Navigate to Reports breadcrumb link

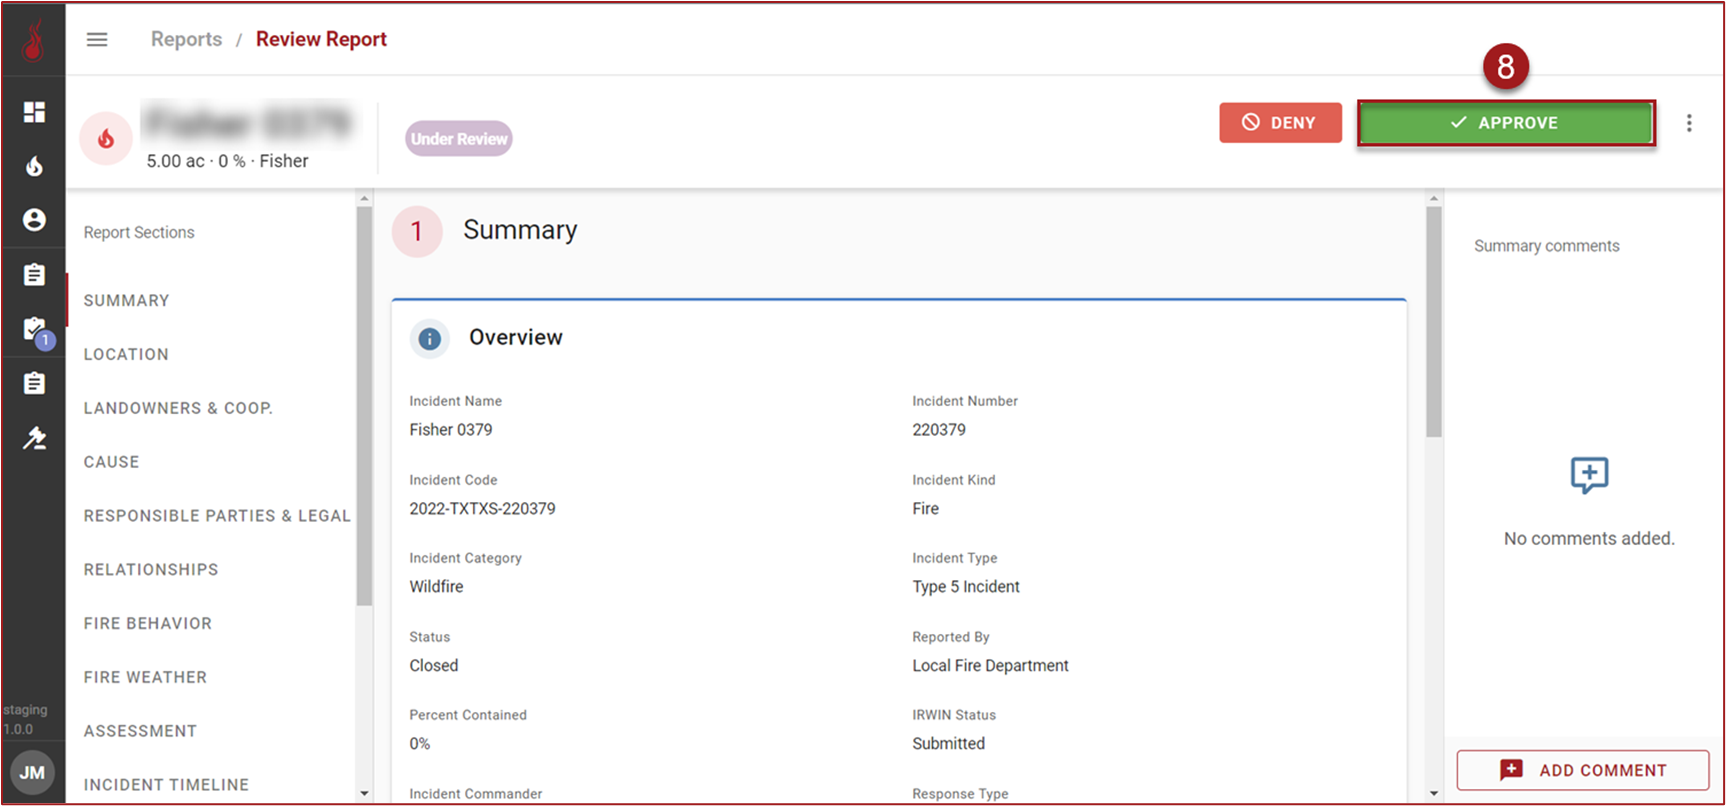186,39
